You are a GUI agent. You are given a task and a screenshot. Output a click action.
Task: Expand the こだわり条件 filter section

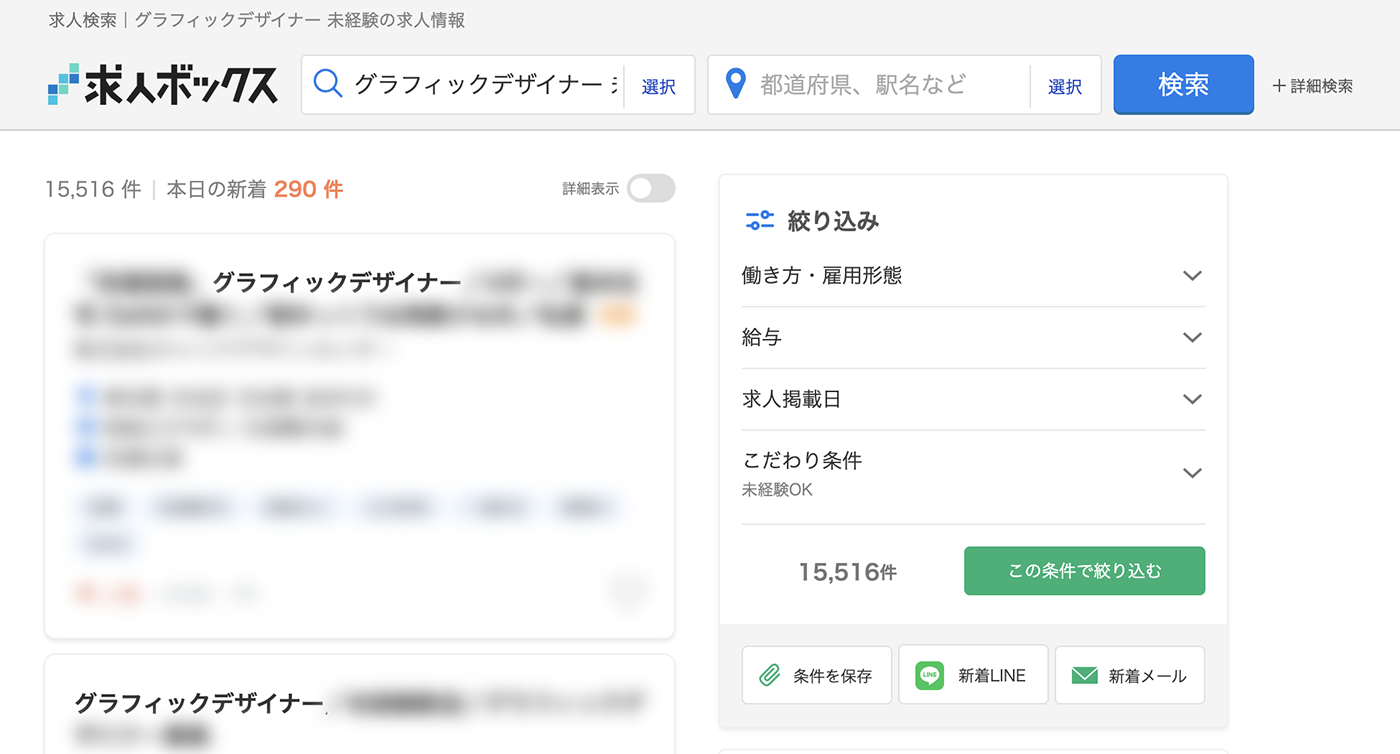click(973, 473)
